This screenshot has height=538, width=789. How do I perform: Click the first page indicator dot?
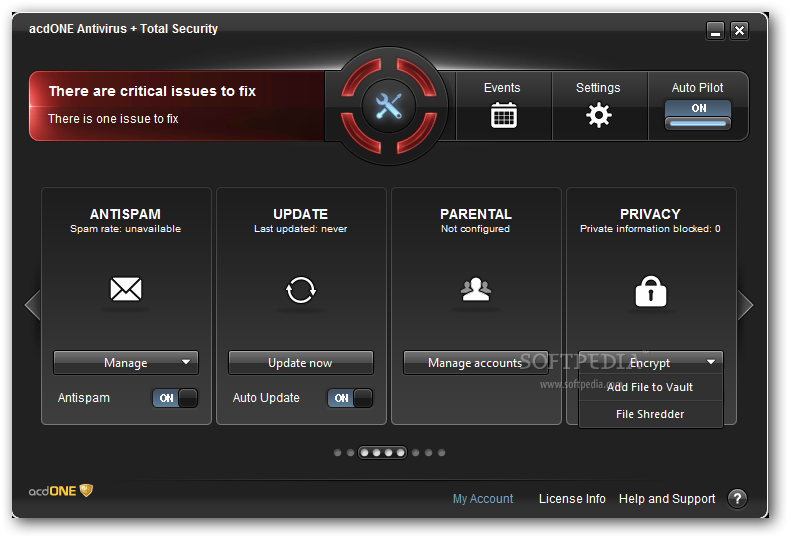coord(338,453)
